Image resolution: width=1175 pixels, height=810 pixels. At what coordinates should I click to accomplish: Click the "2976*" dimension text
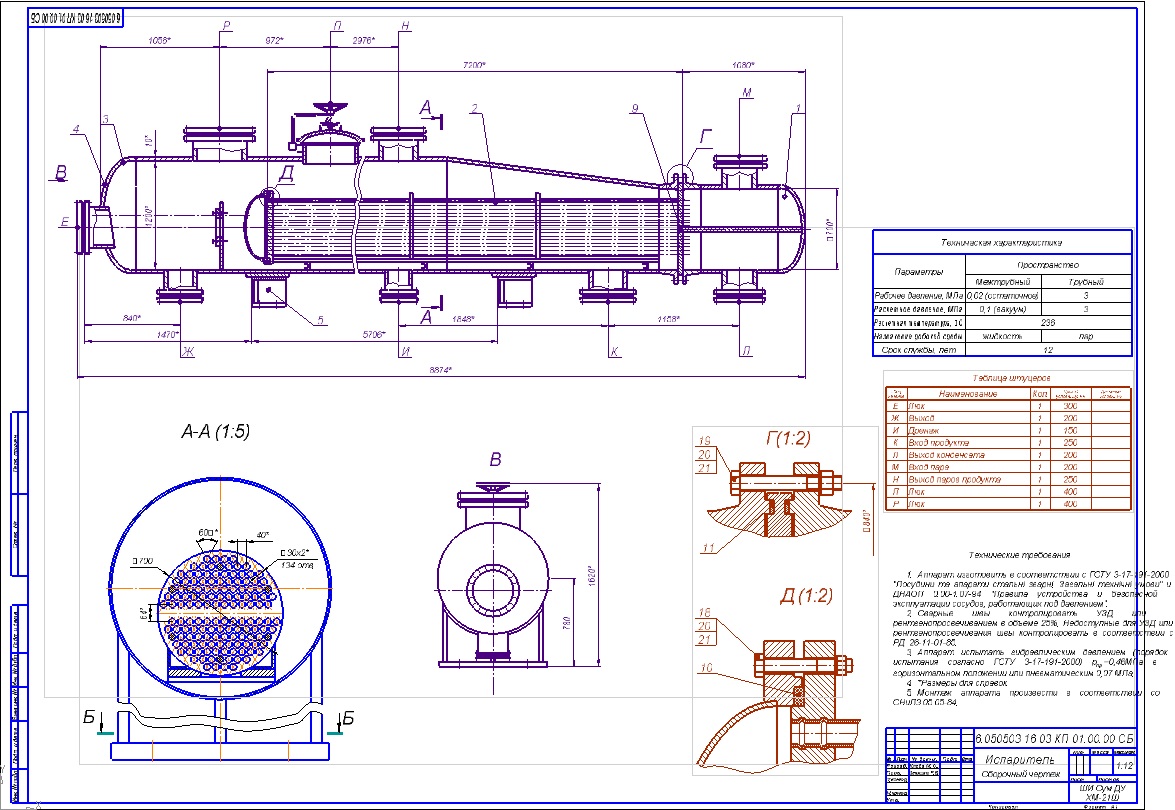pyautogui.click(x=363, y=40)
